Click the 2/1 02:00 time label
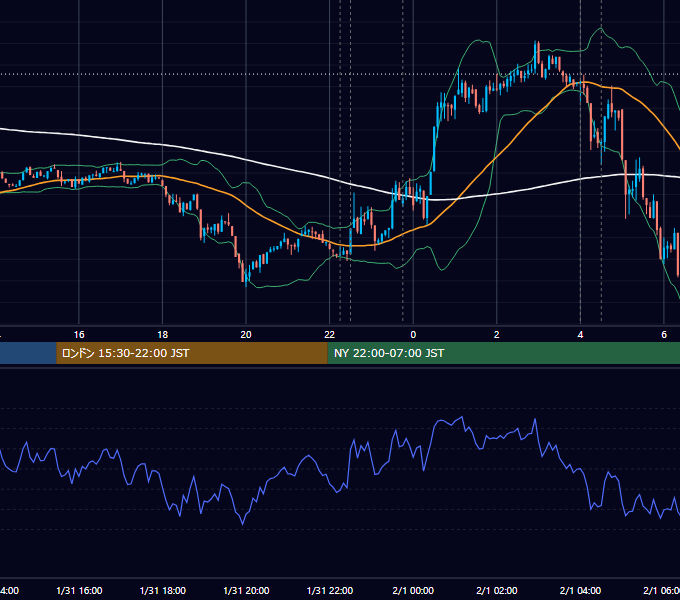This screenshot has width=680, height=600. tap(497, 590)
